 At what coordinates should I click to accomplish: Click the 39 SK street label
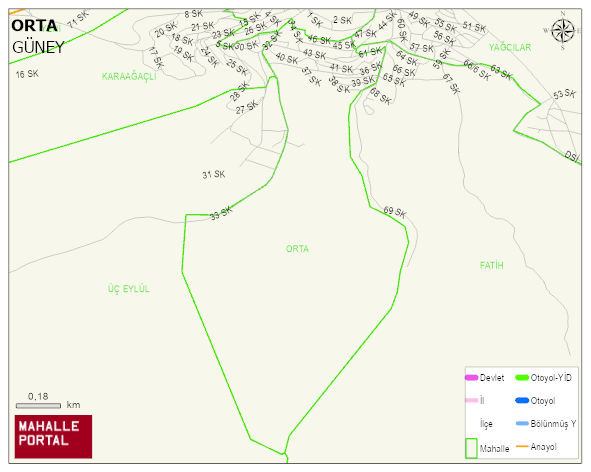(363, 81)
